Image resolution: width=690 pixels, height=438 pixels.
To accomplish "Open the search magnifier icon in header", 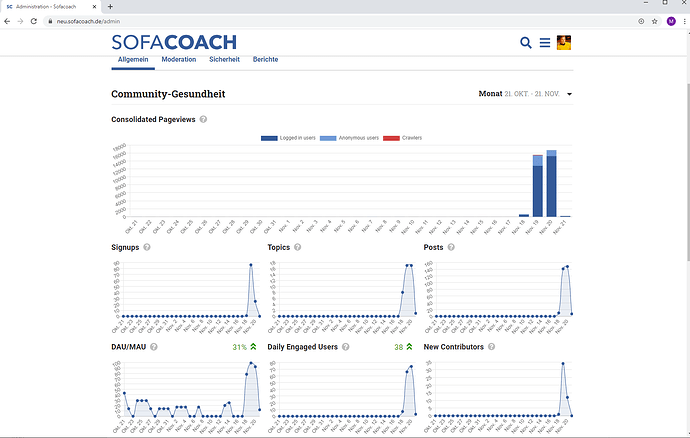I will point(526,43).
